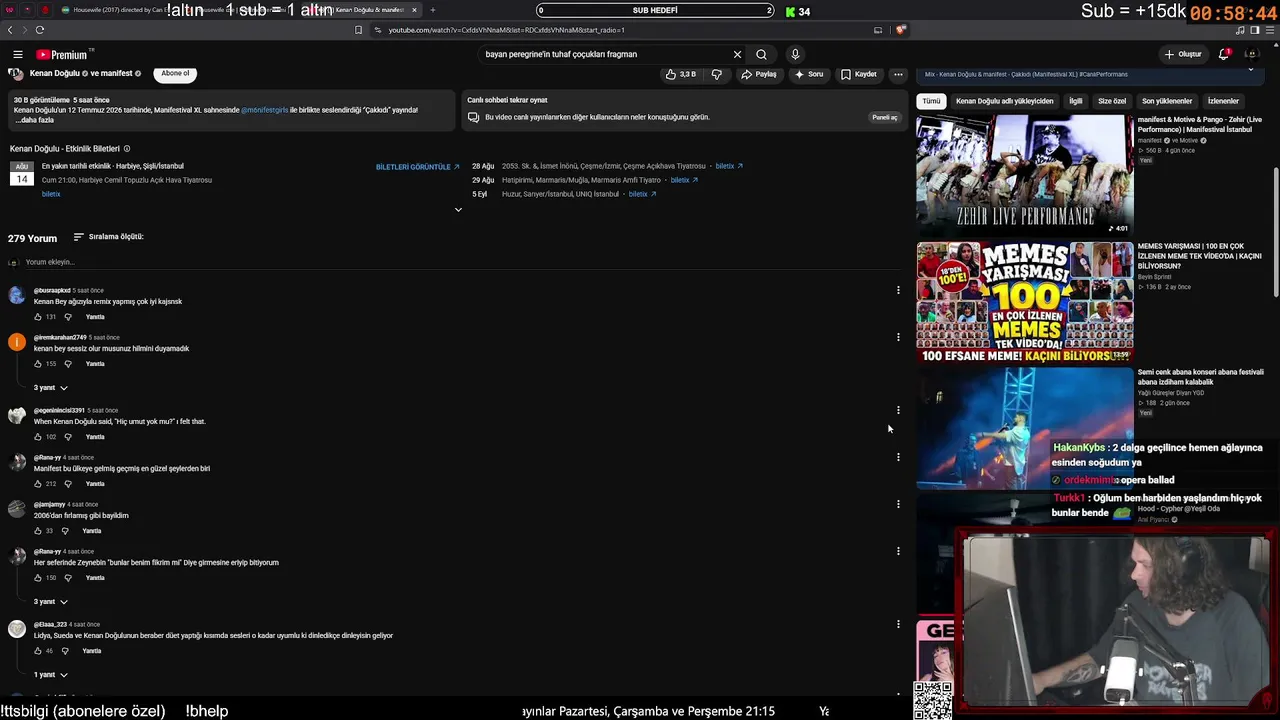Open the Sıralama ölçütü sort dropdown
Image resolution: width=1280 pixels, height=720 pixels.
point(108,237)
